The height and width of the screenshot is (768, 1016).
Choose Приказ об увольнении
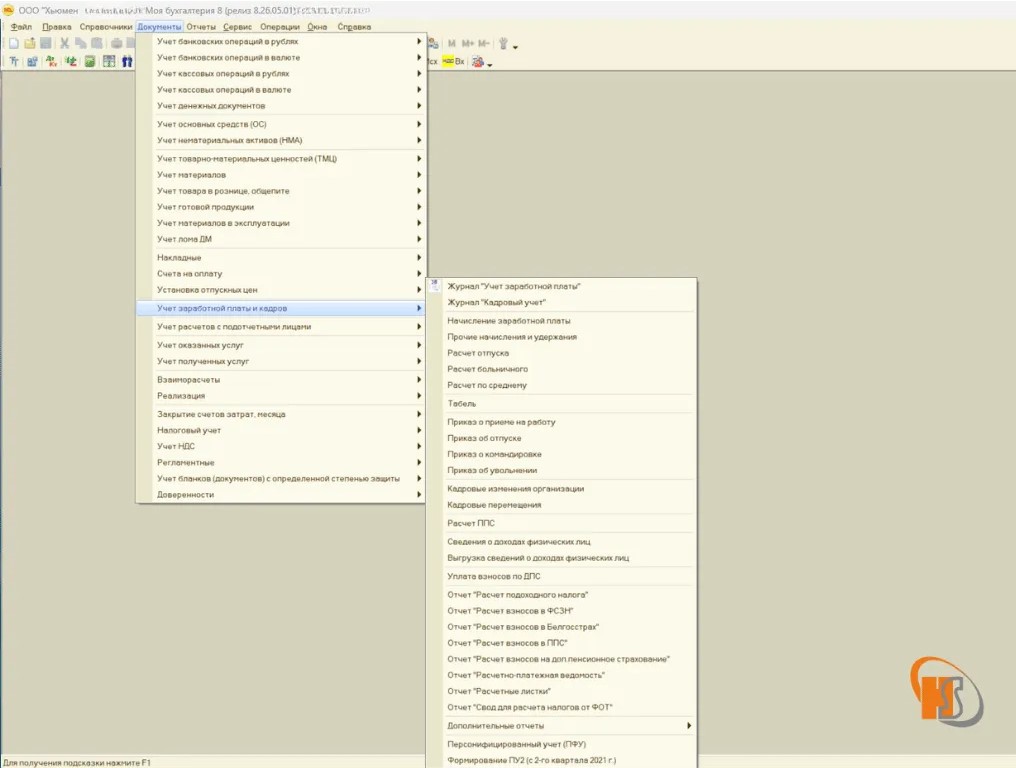(x=562, y=470)
